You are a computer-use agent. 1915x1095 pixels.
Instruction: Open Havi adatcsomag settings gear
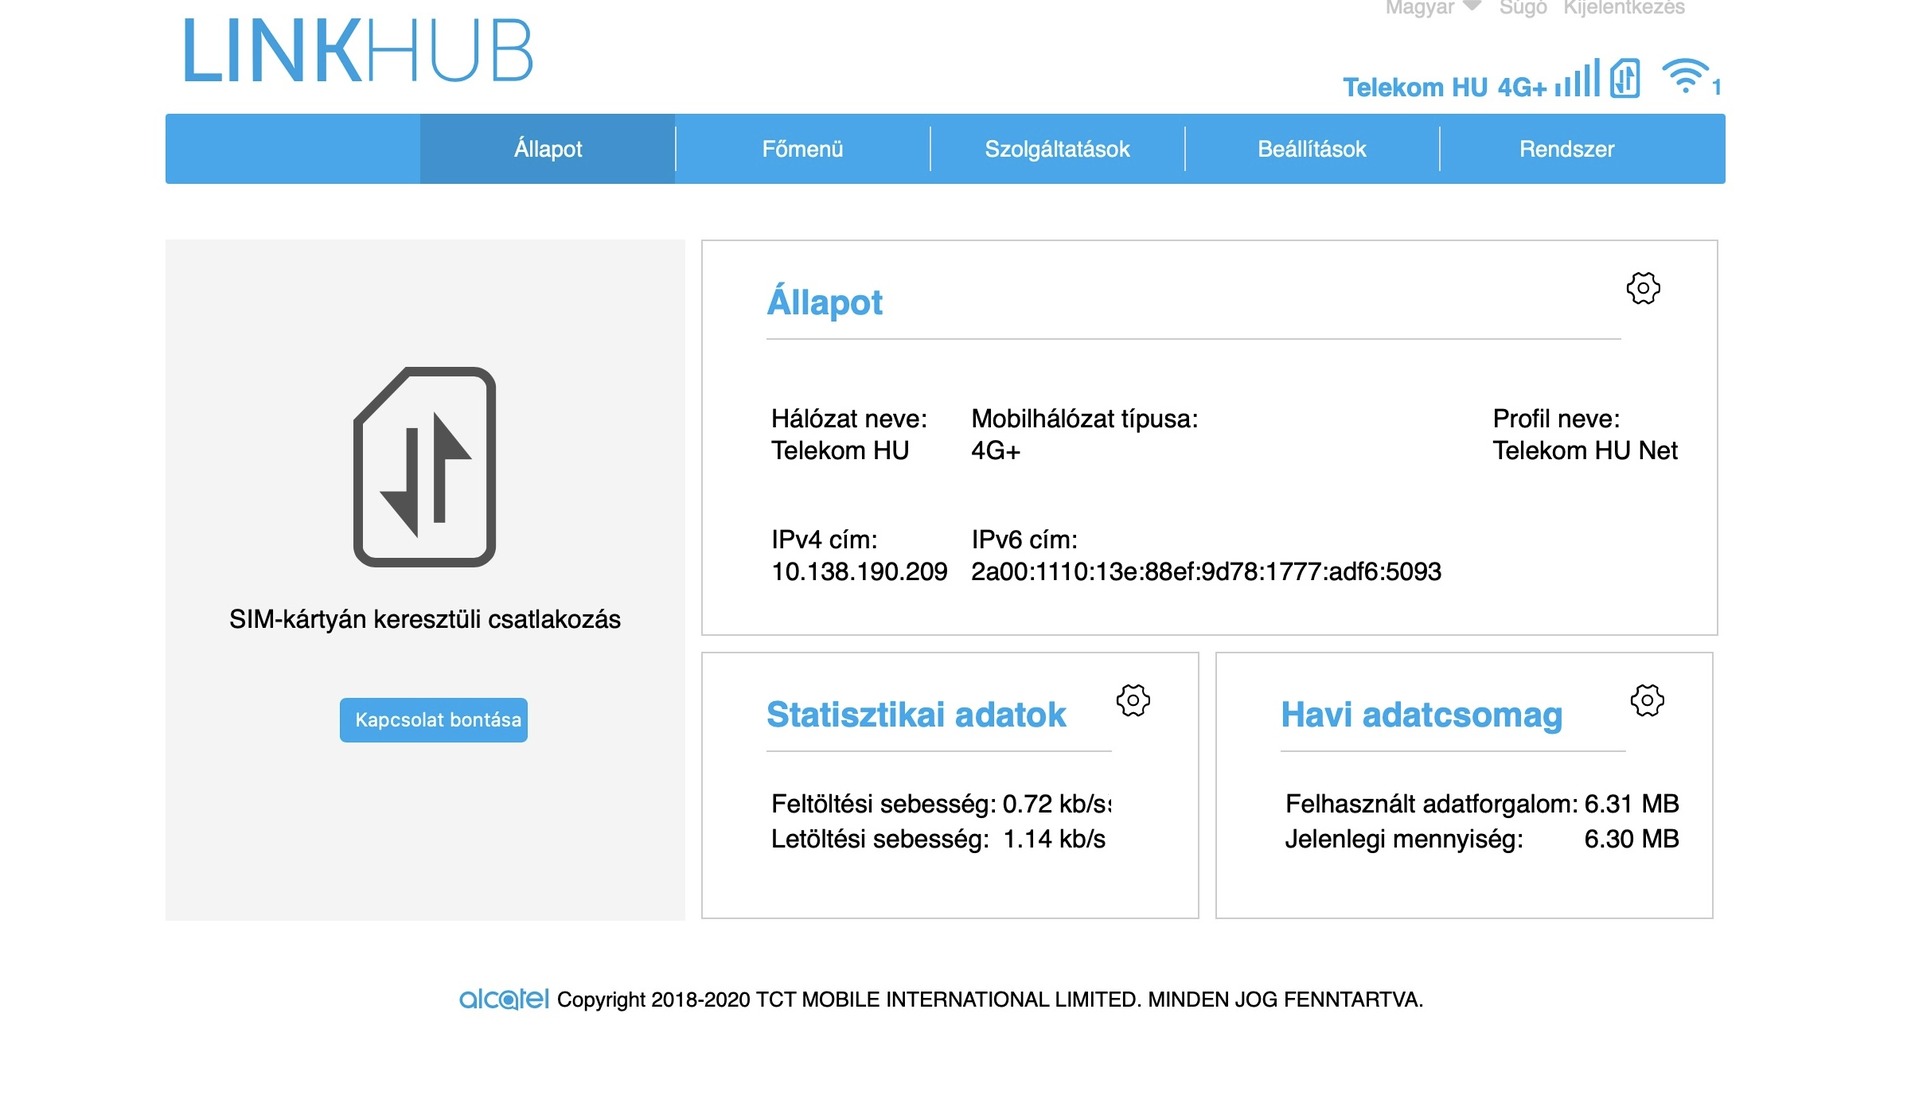(1647, 700)
